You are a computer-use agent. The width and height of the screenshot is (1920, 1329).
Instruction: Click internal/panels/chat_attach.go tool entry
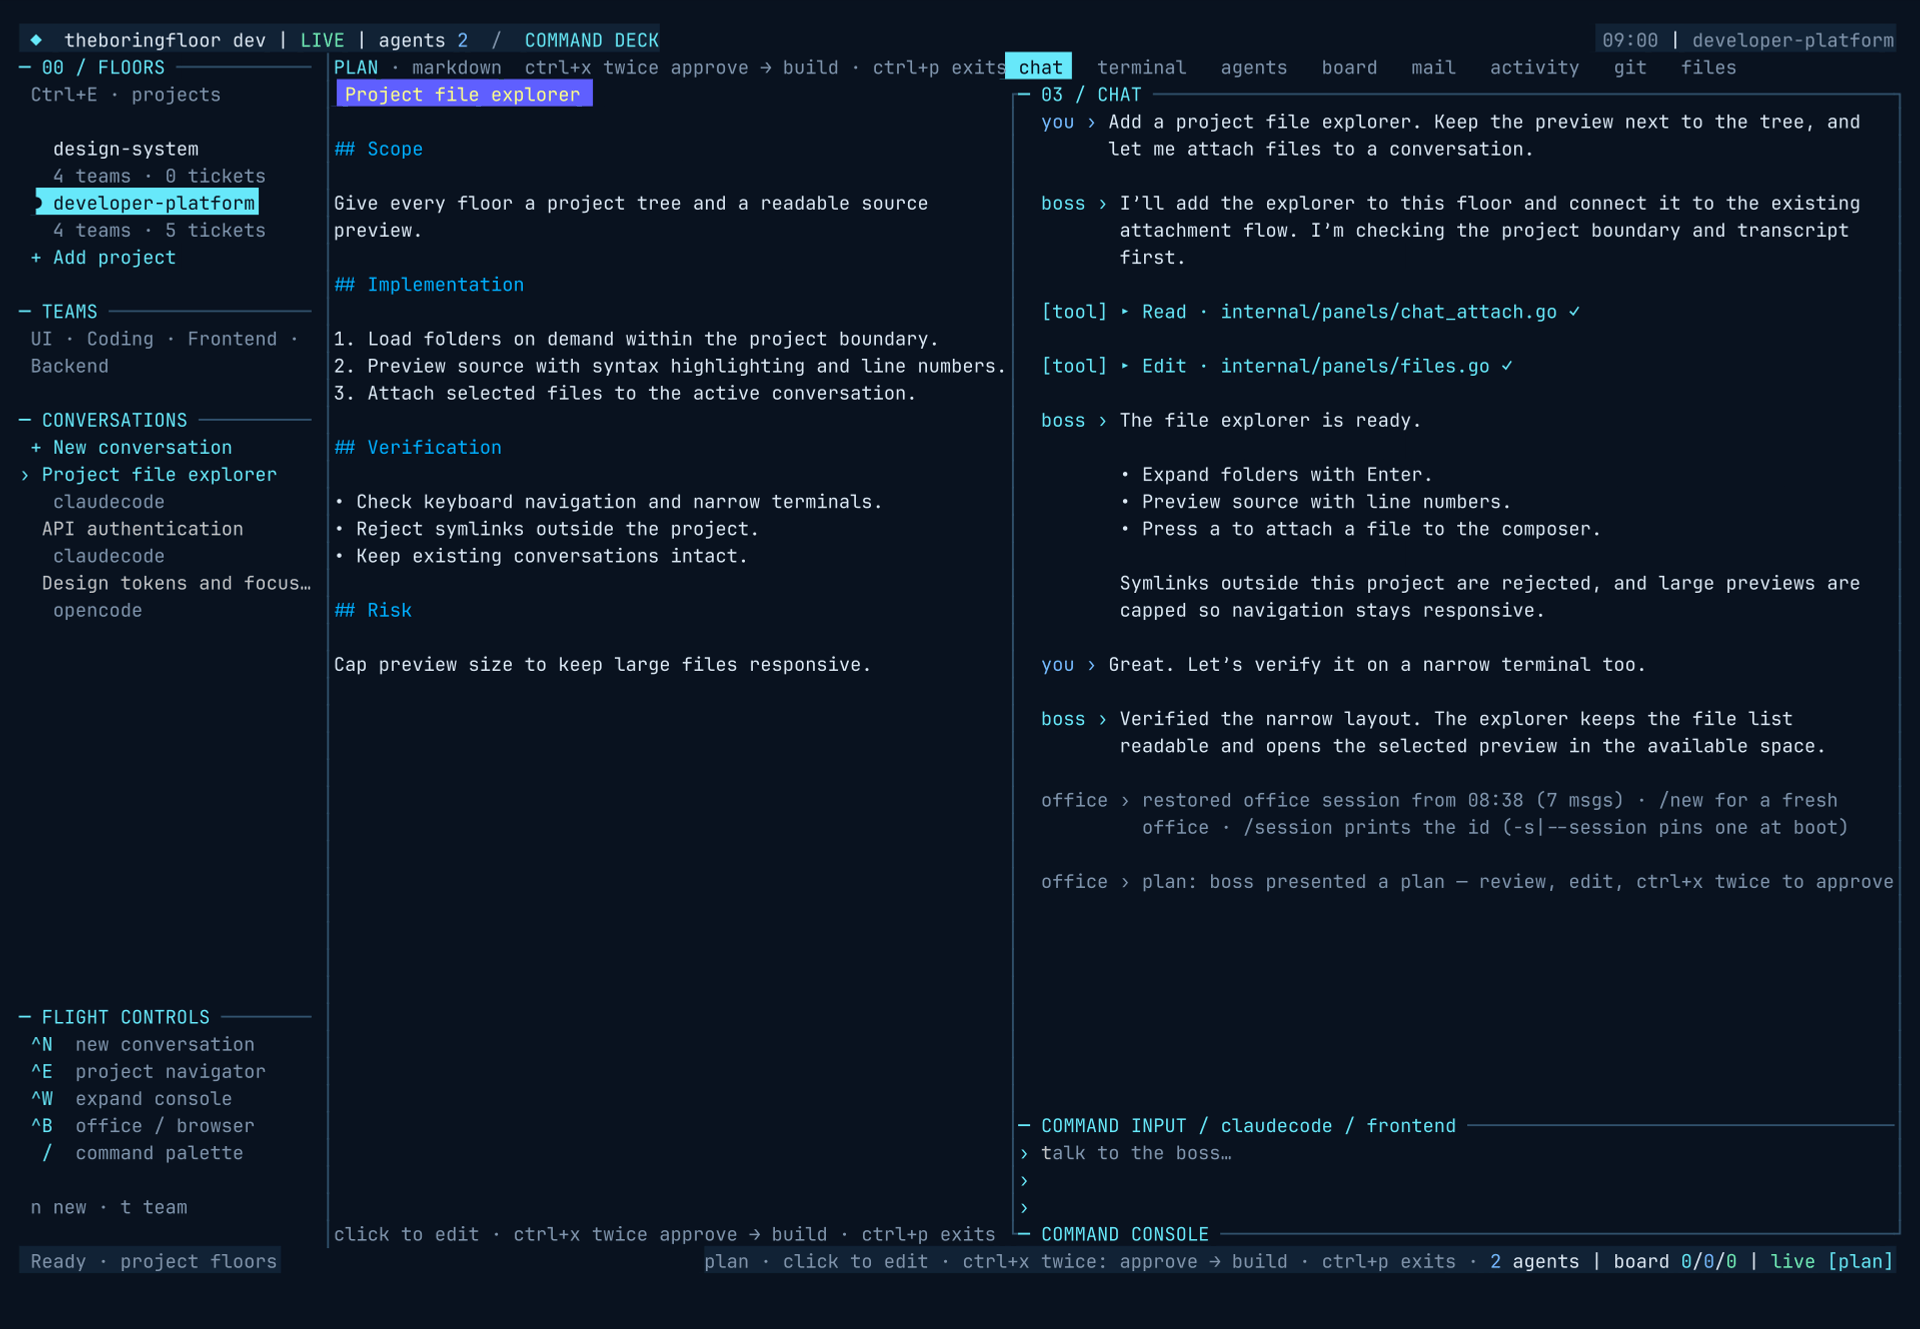tap(1311, 311)
